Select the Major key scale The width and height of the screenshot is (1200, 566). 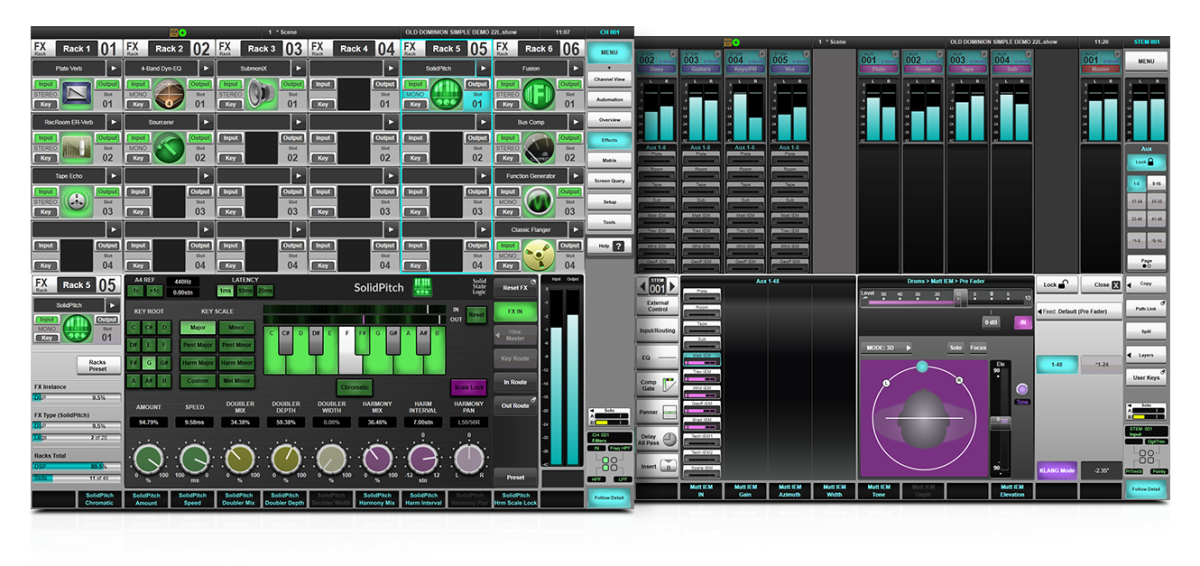pos(198,327)
